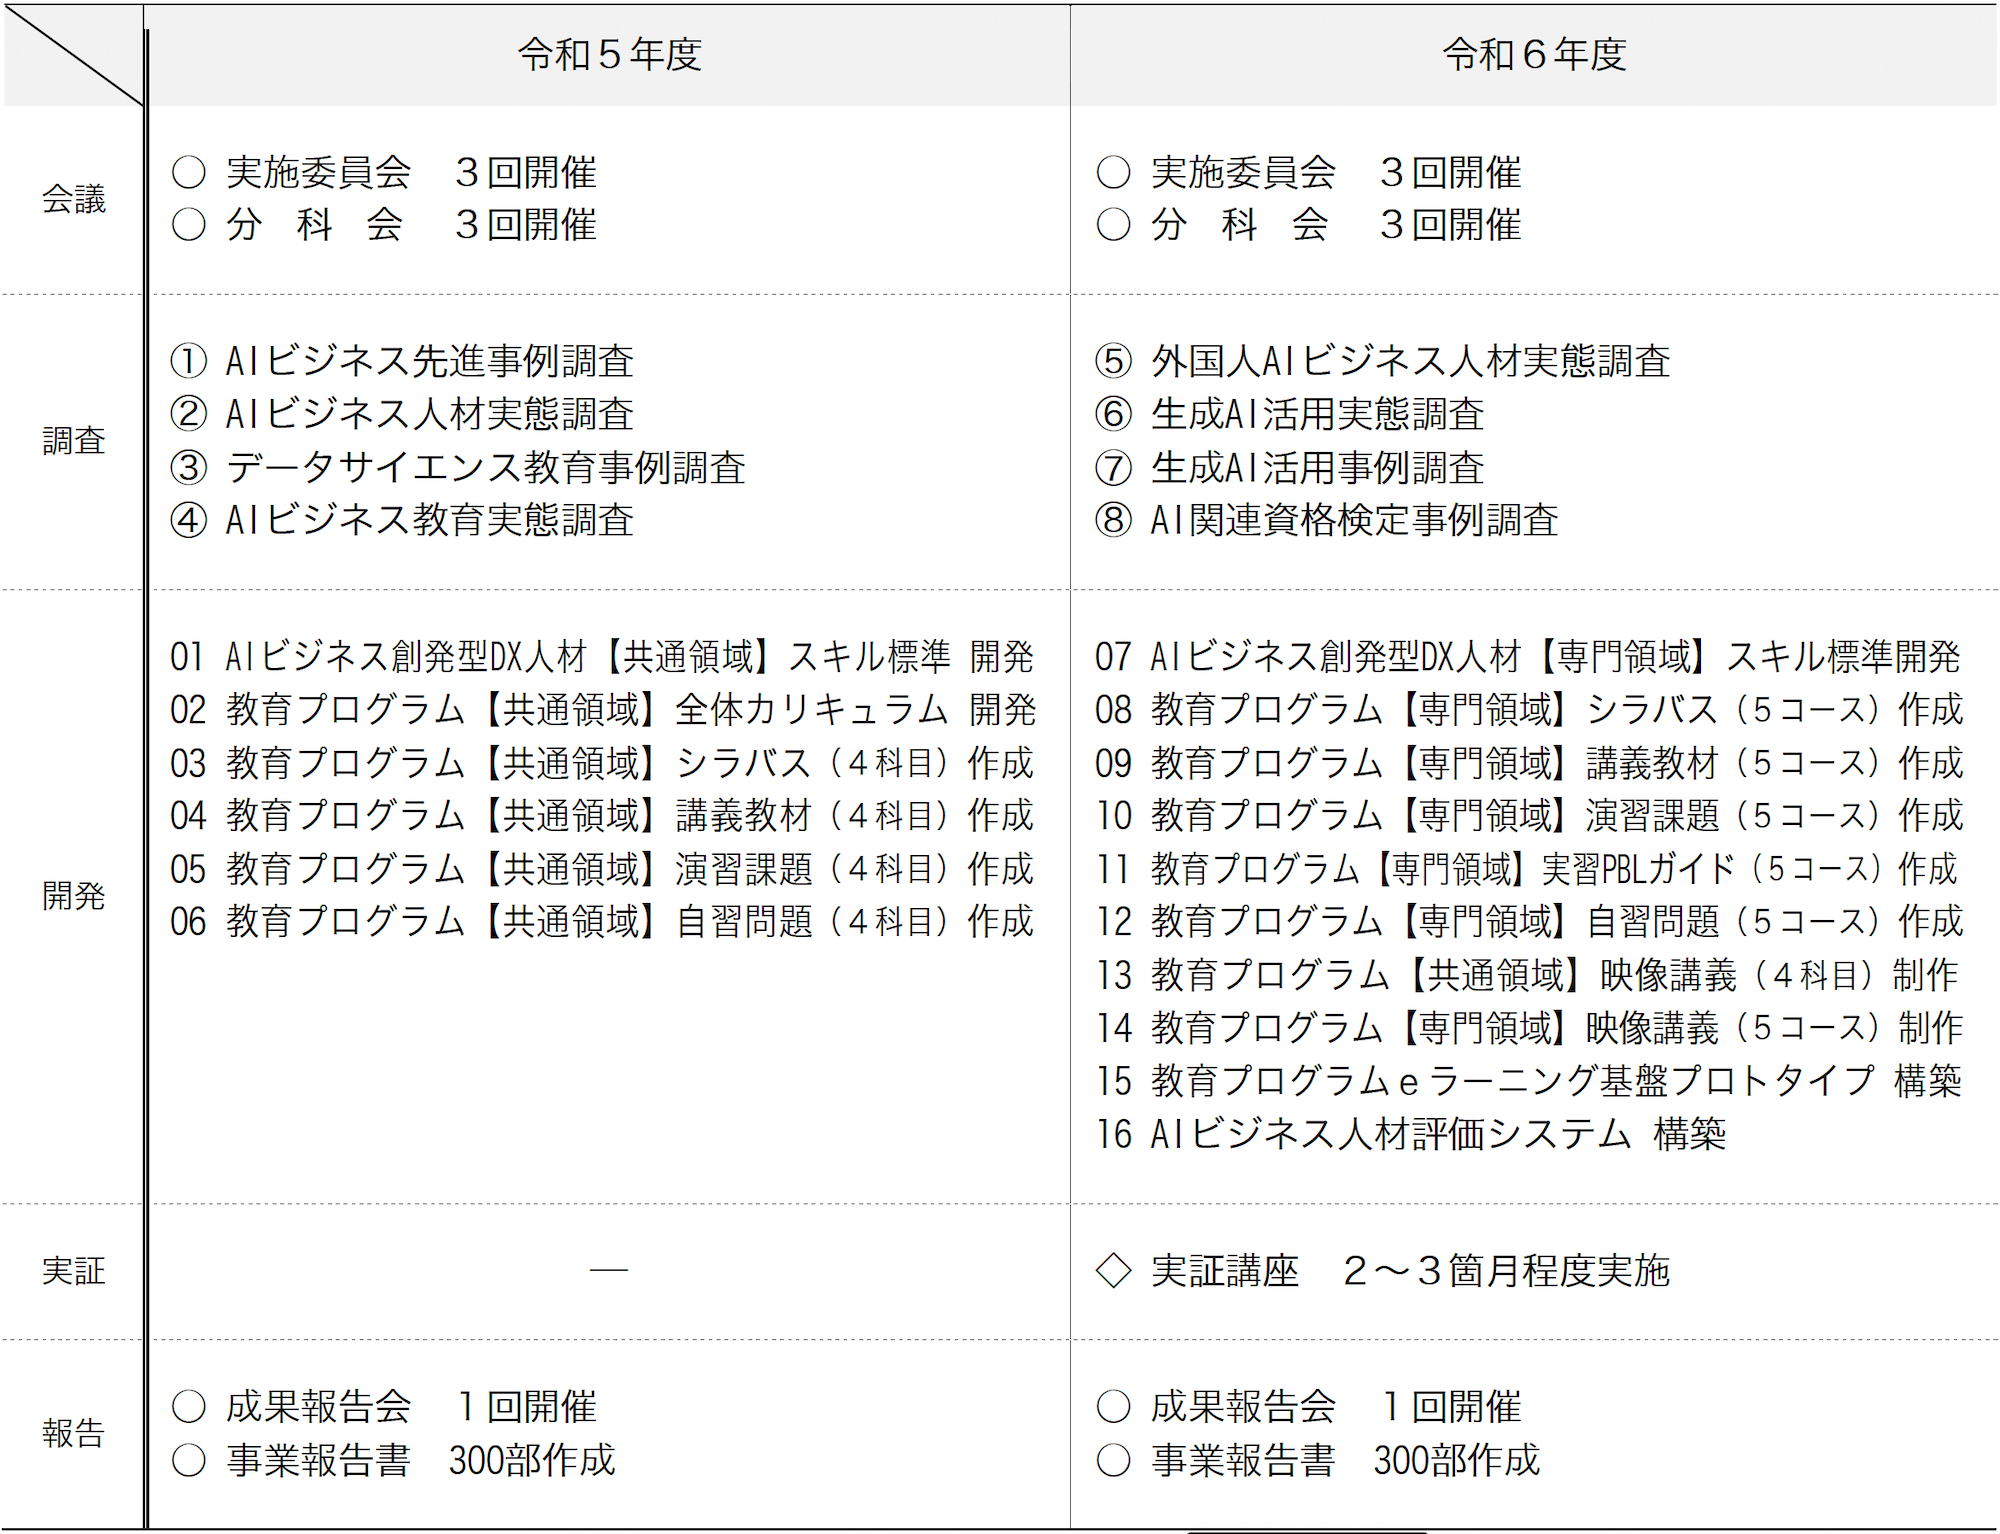This screenshot has height=1534, width=2000.
Task: Click the 令和6年度 column header
Action: point(1534,54)
